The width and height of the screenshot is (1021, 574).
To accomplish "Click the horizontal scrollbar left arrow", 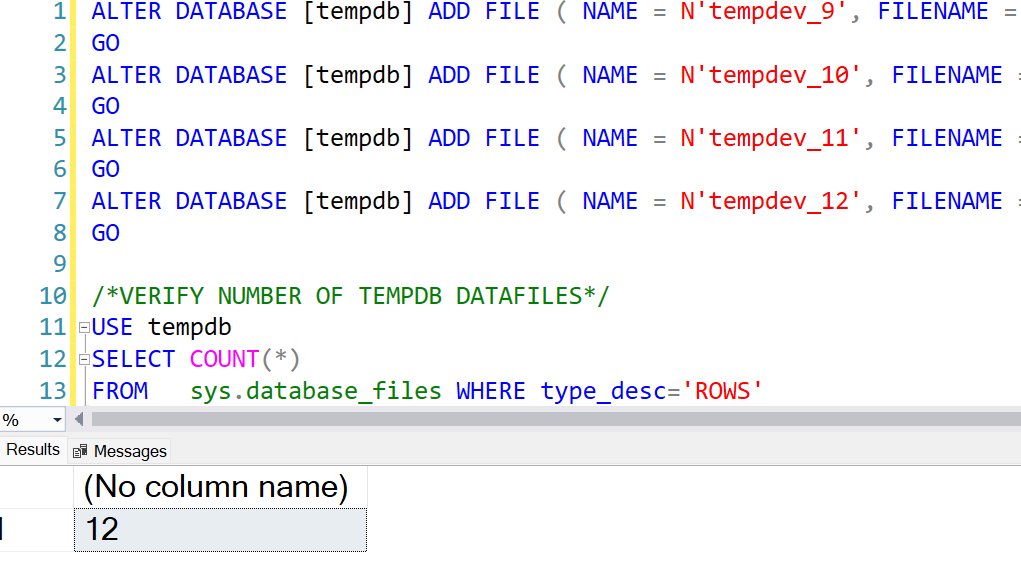I will (79, 419).
